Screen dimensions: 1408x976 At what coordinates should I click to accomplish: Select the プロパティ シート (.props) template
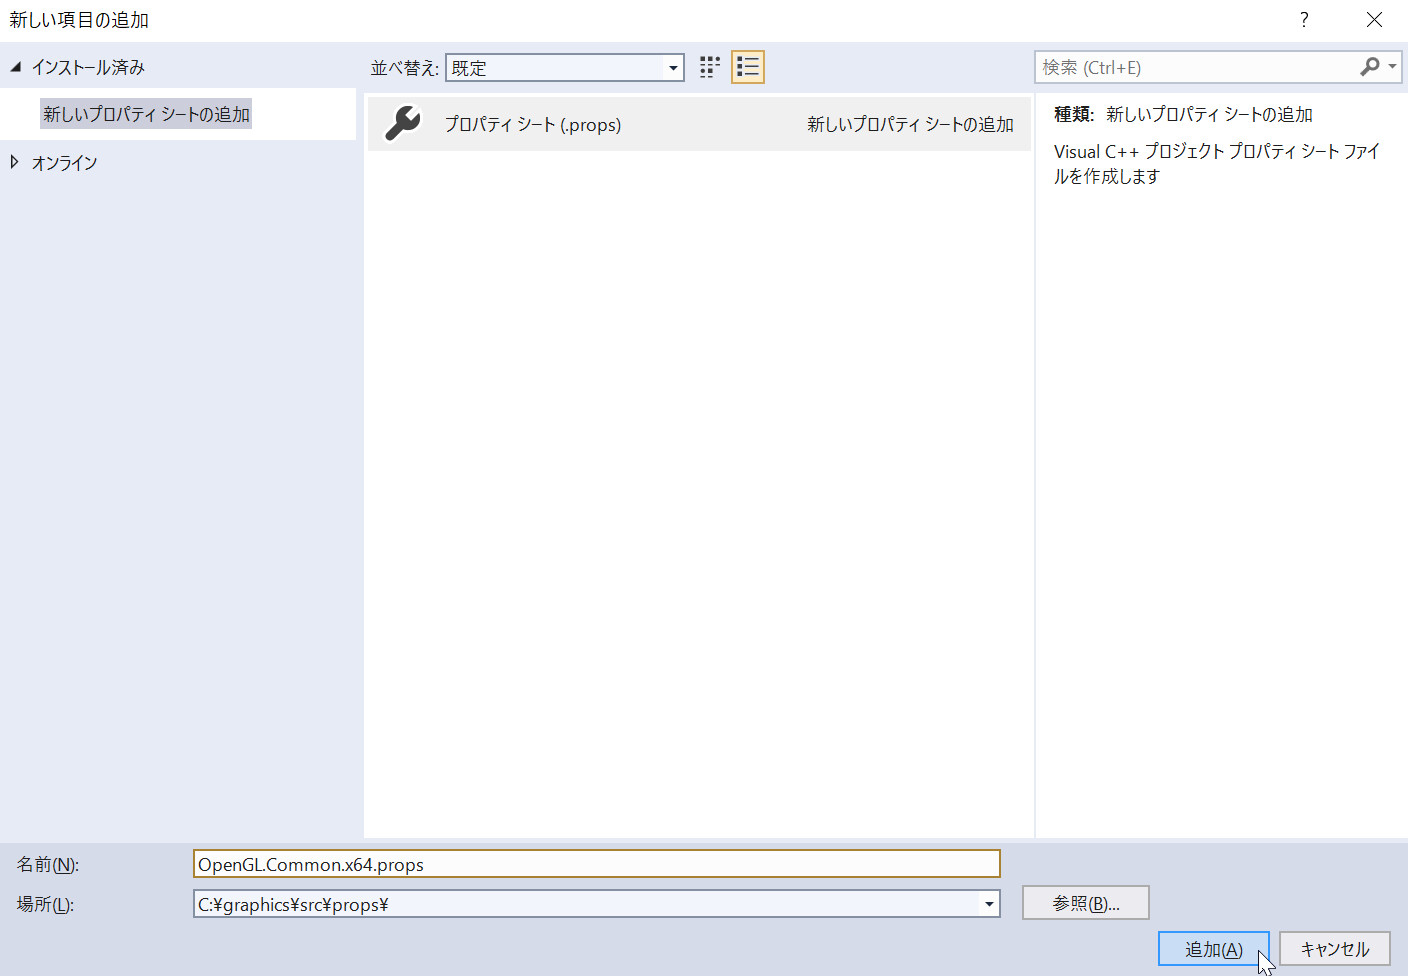click(x=532, y=124)
